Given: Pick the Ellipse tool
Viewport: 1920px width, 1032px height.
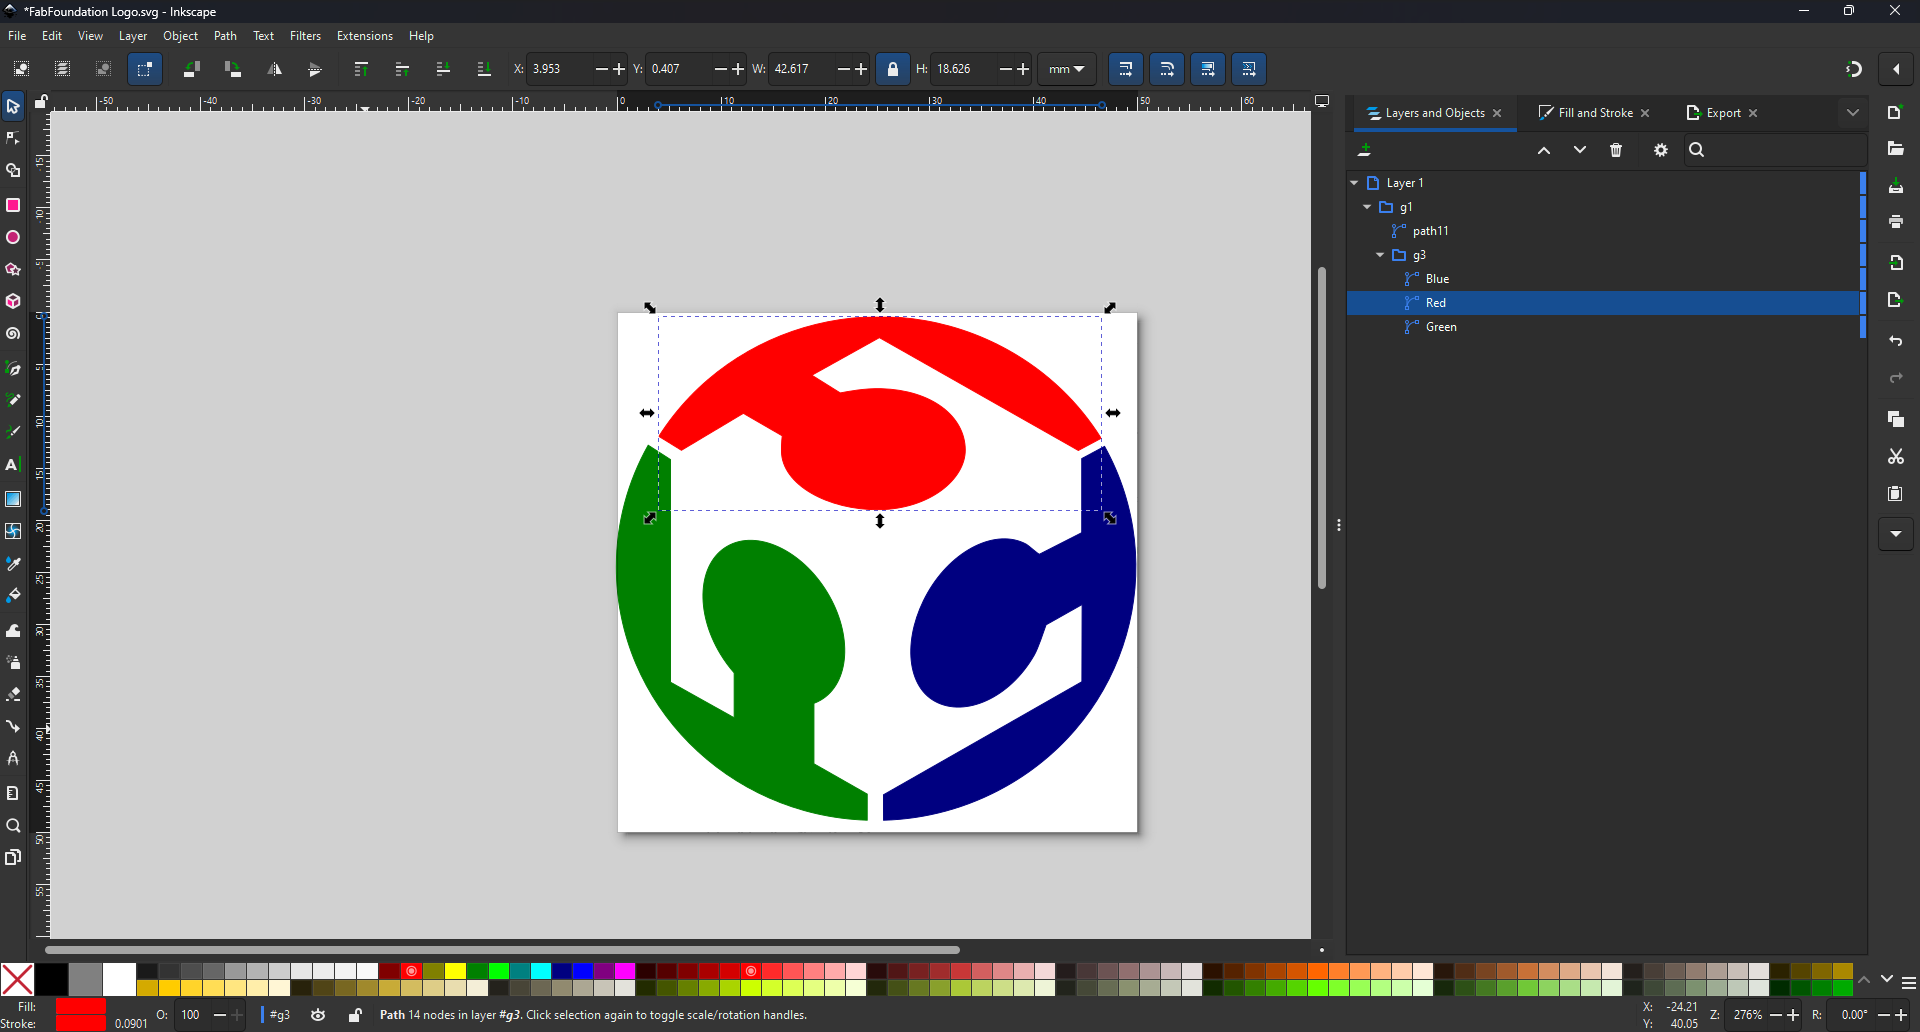Looking at the screenshot, I should point(13,238).
